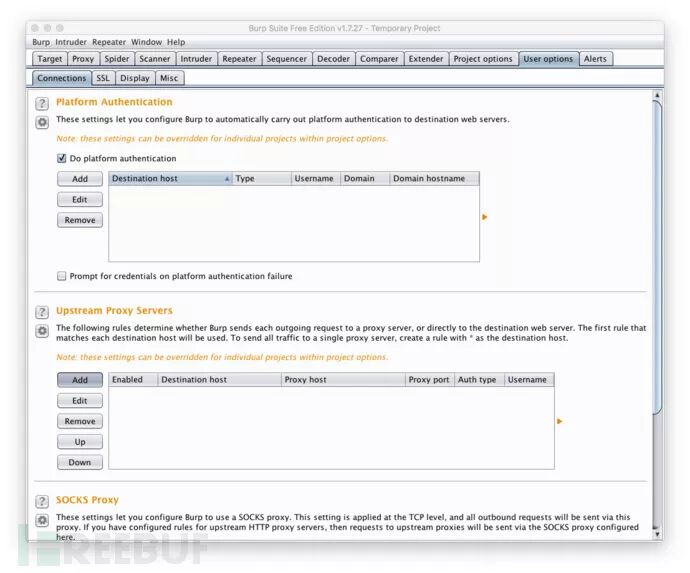The width and height of the screenshot is (690, 573).
Task: Switch to the Extender tab
Action: 426,59
